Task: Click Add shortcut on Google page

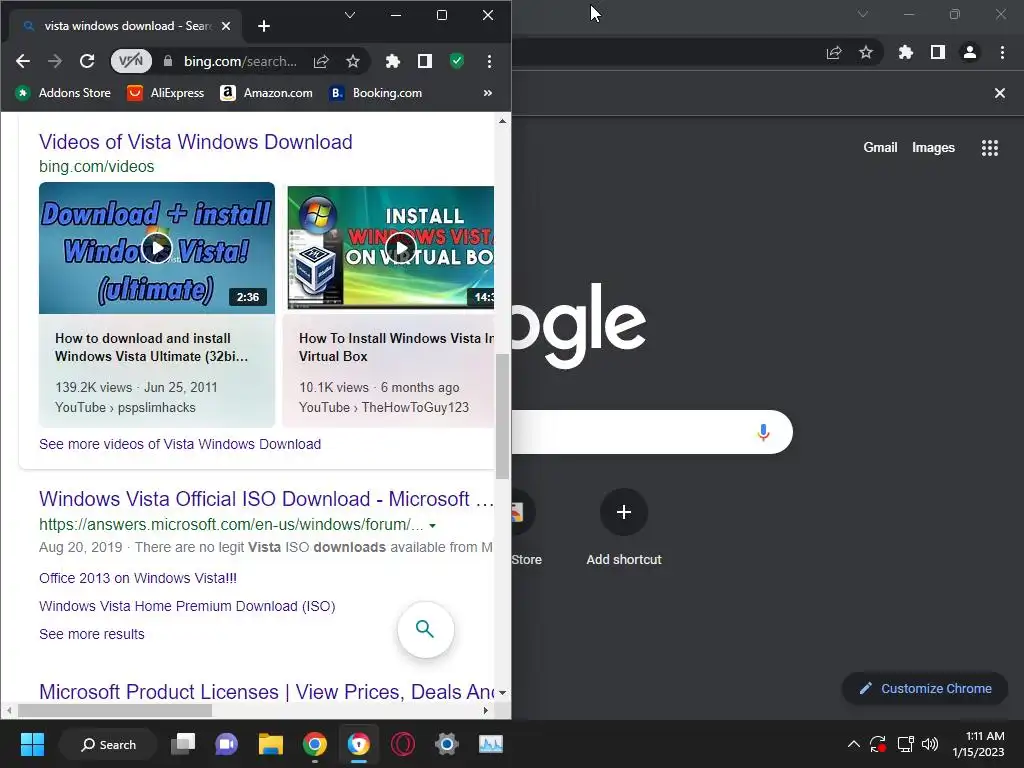Action: (x=624, y=528)
